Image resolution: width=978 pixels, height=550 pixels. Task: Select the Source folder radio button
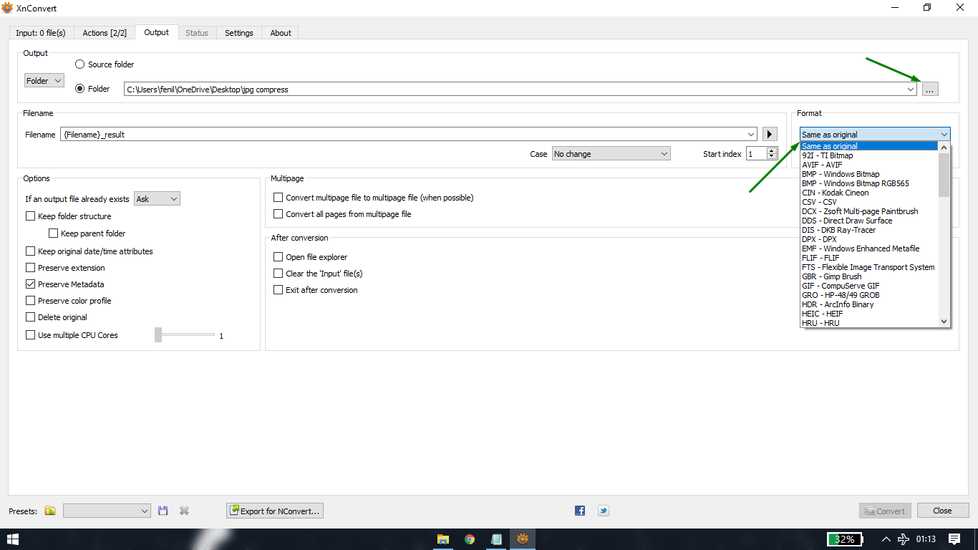tap(80, 64)
